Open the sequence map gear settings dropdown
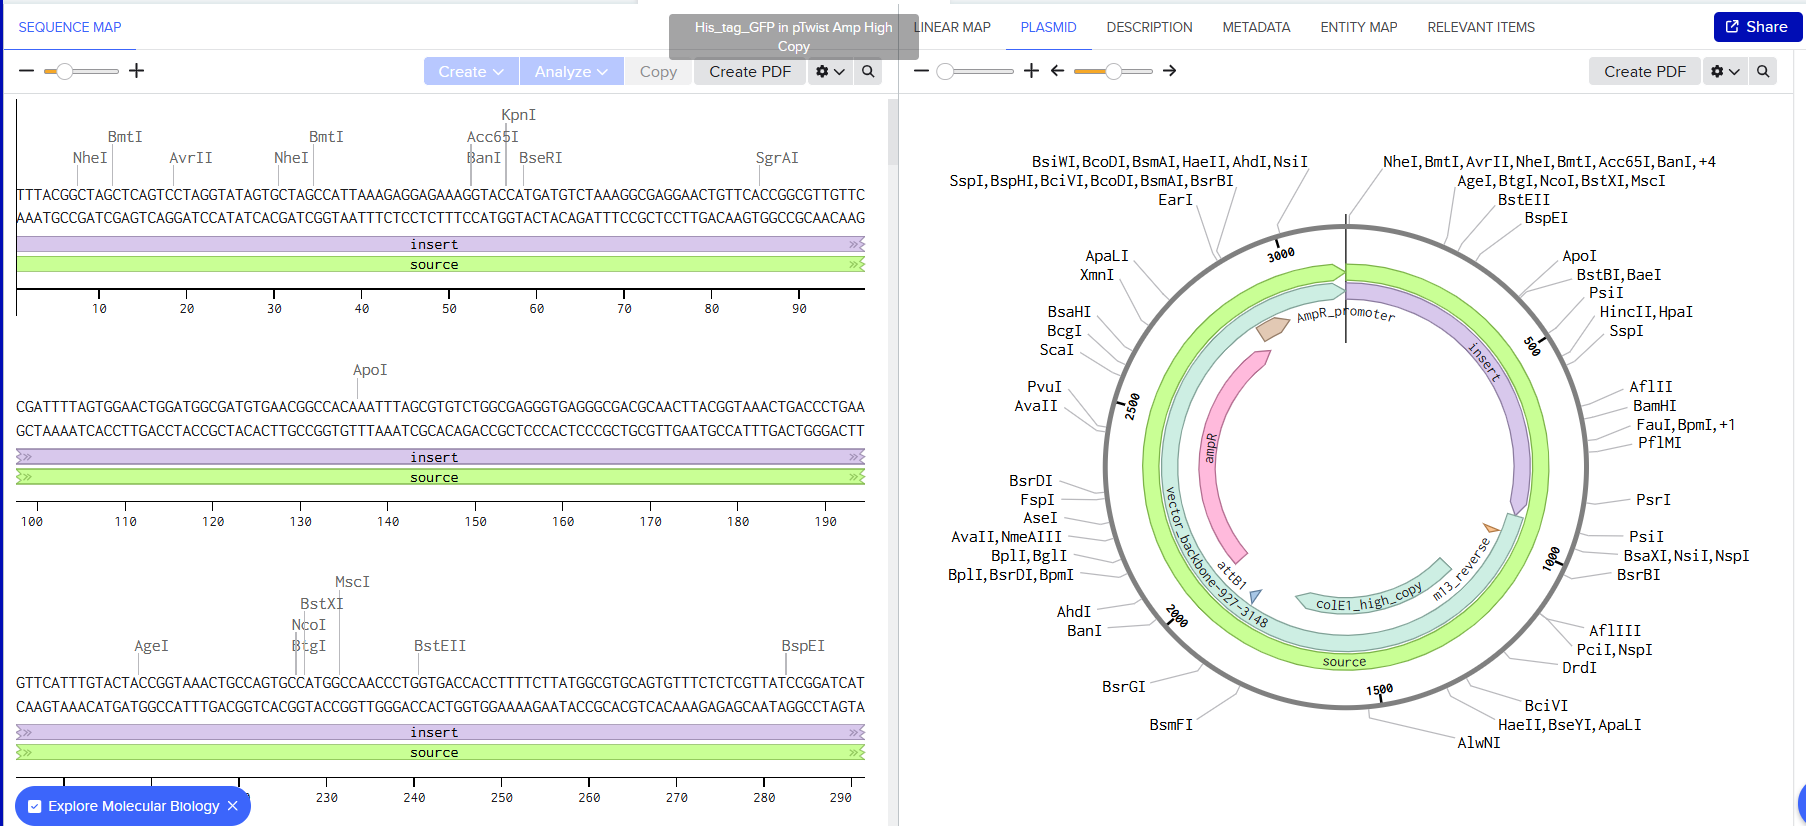1806x826 pixels. pyautogui.click(x=830, y=71)
